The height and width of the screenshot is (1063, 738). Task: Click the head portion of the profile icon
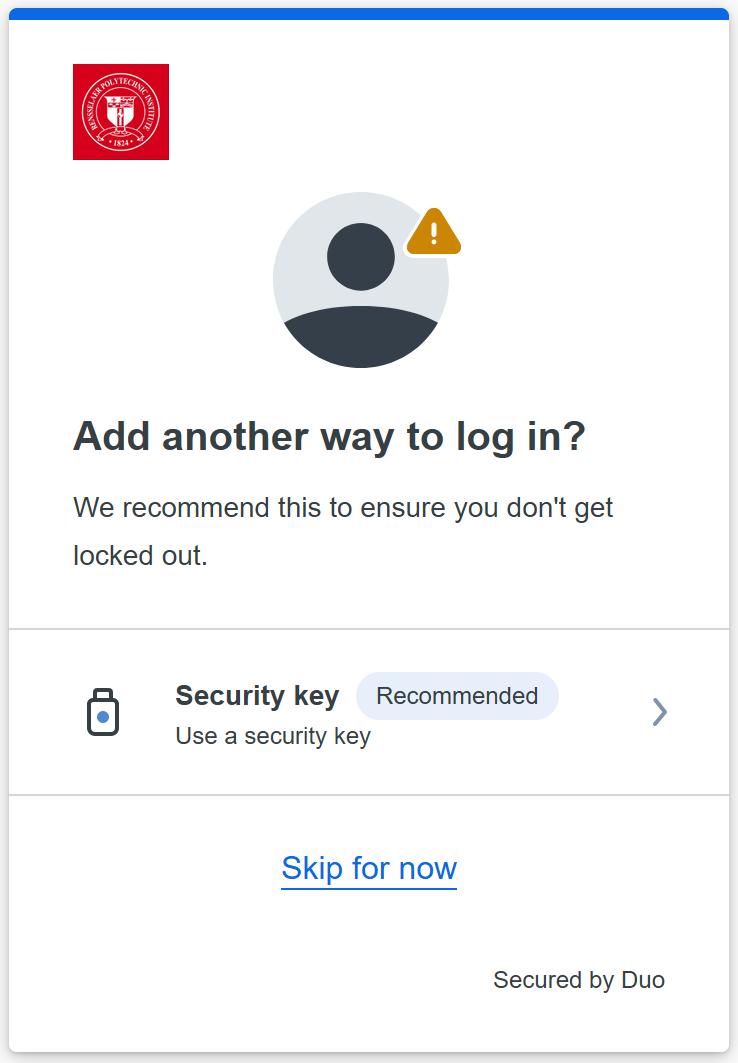tap(360, 258)
